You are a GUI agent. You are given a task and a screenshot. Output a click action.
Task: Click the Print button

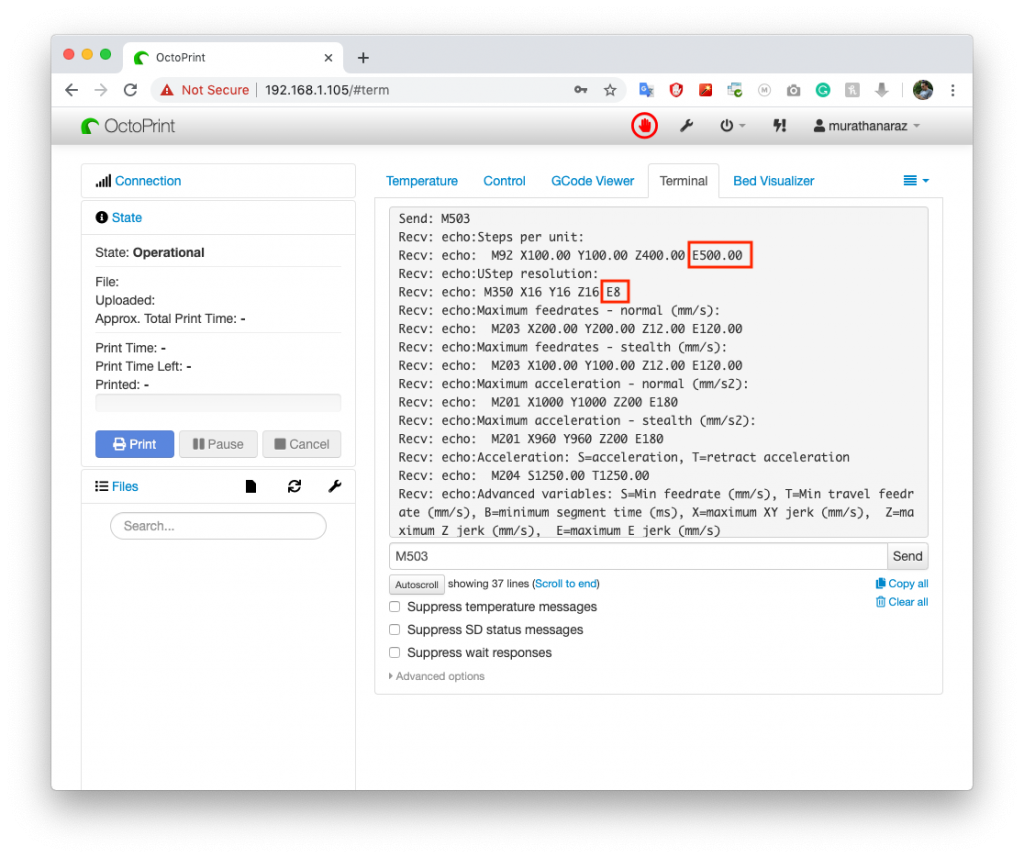[x=135, y=444]
